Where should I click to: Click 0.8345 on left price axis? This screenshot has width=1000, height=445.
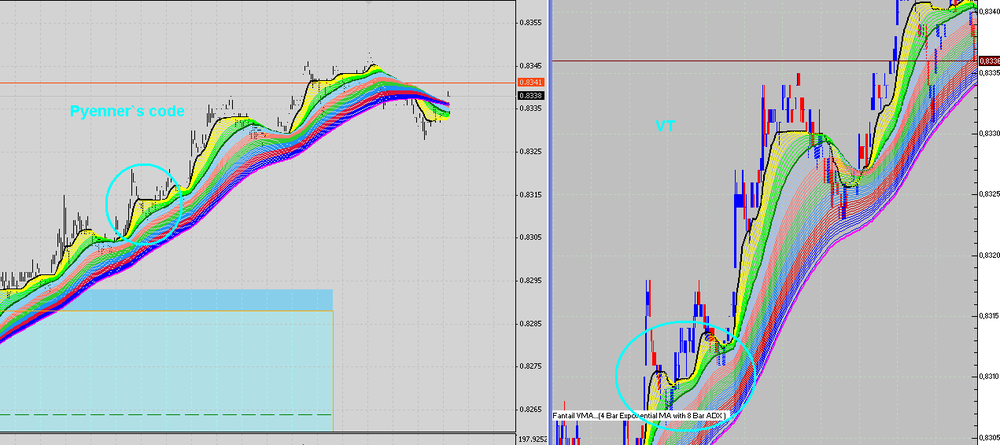(x=531, y=66)
